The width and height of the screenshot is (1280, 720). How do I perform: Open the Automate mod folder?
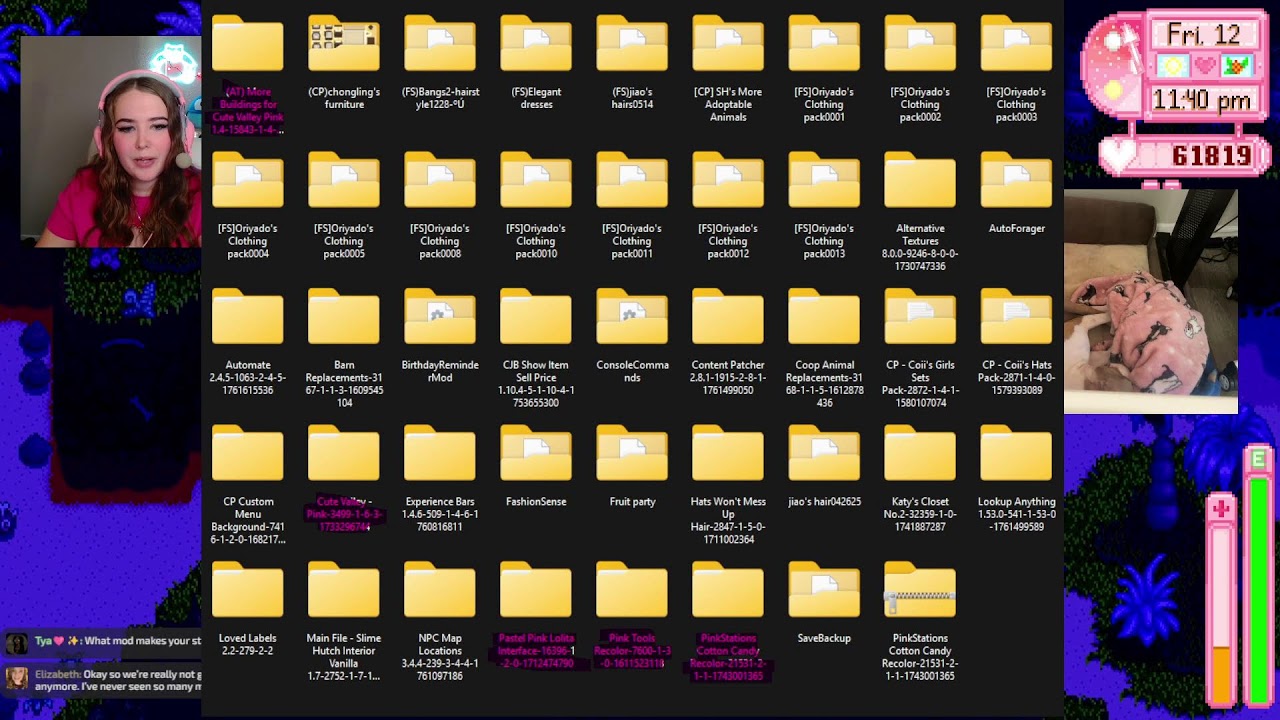[248, 317]
